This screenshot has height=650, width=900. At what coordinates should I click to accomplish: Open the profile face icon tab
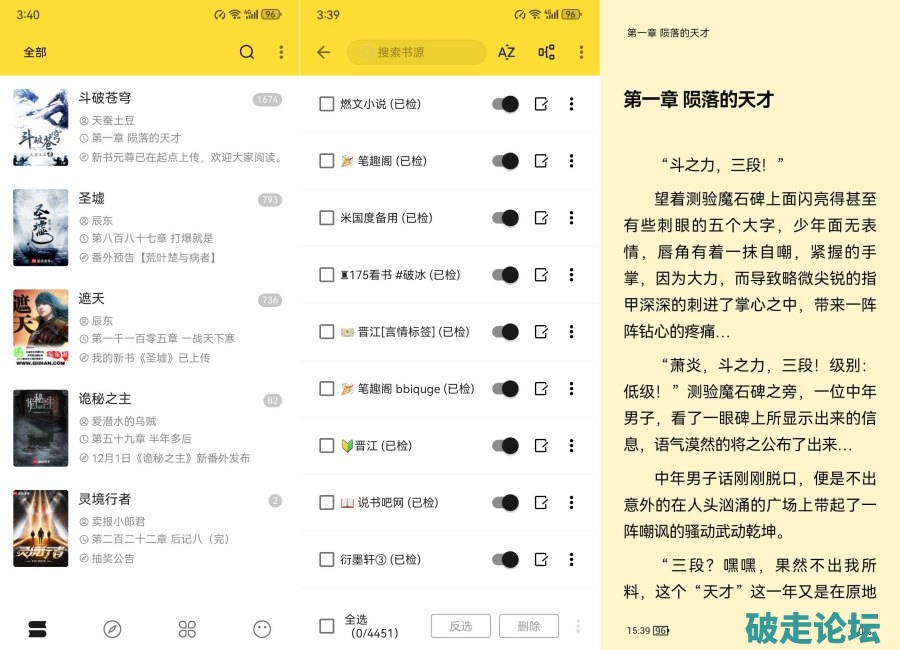click(262, 629)
